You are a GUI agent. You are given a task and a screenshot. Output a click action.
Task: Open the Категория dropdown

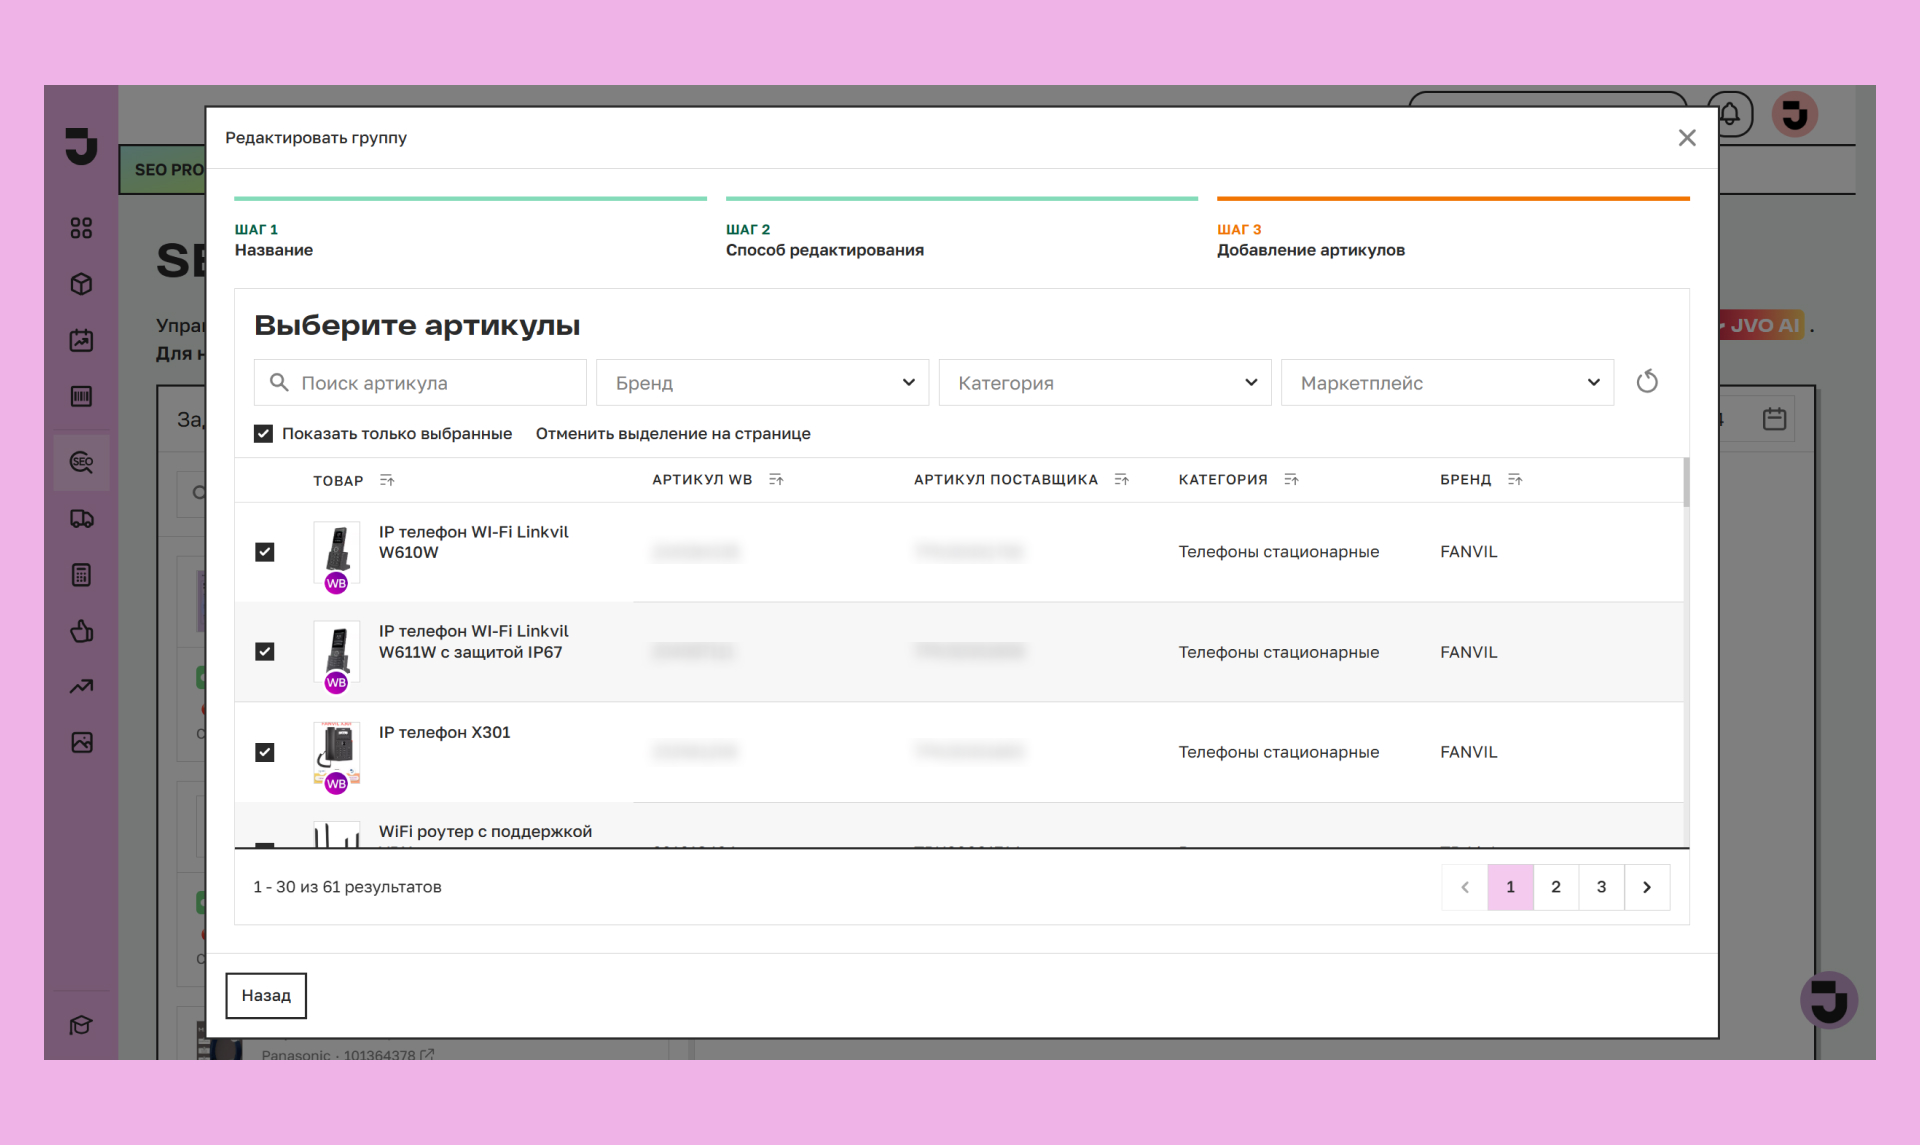pos(1104,383)
